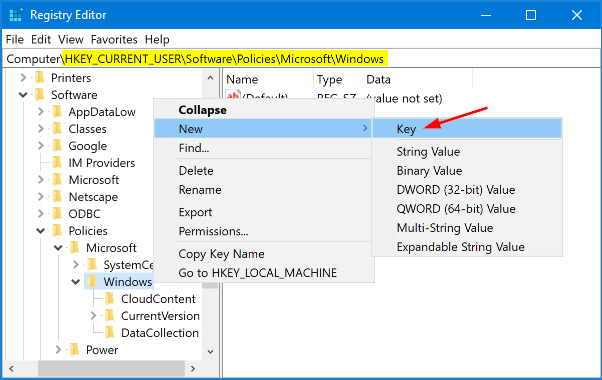The height and width of the screenshot is (380, 602).
Task: Click the (Default) string value icon
Action: (233, 95)
